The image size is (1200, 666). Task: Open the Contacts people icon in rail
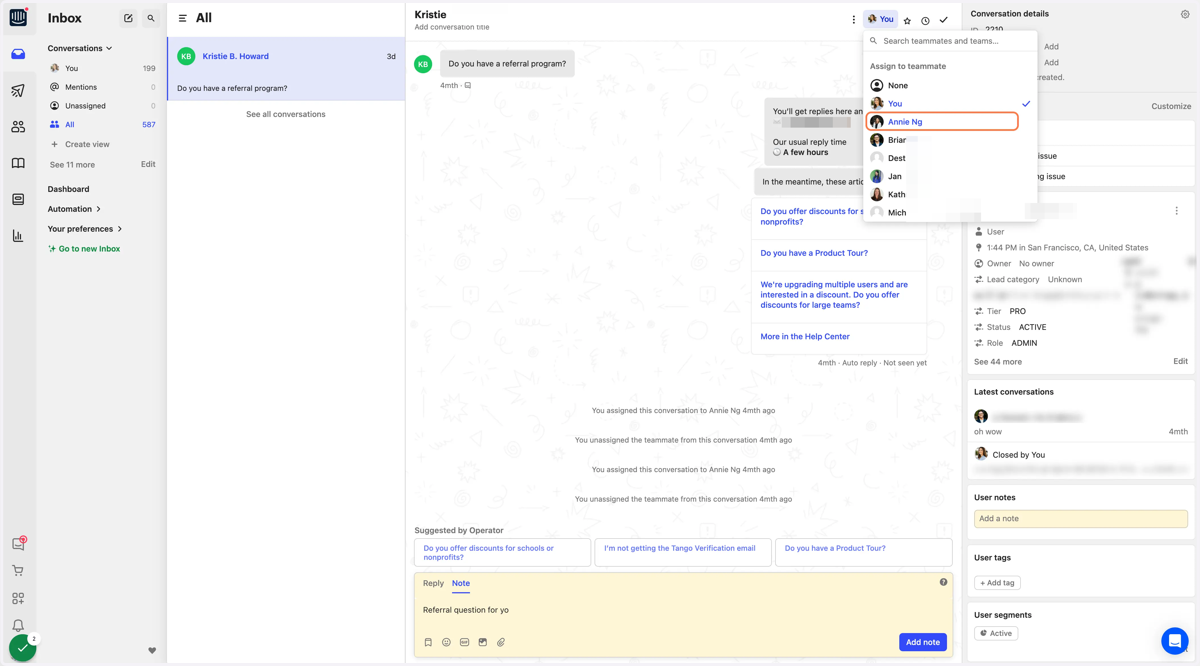(18, 127)
